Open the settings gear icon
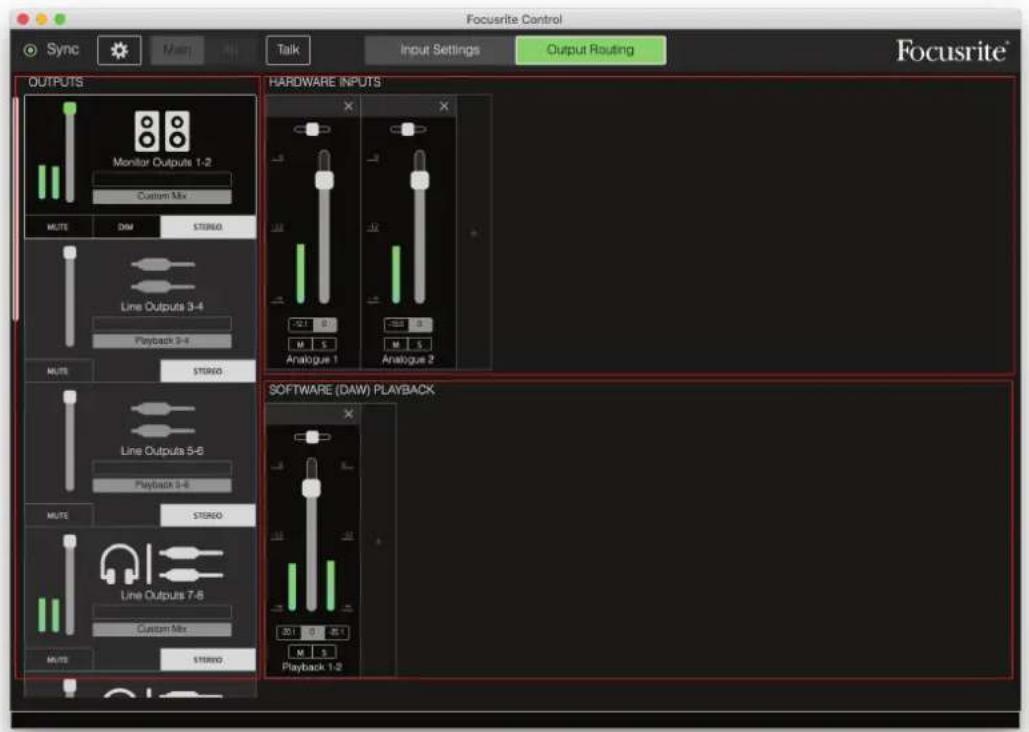 (119, 50)
